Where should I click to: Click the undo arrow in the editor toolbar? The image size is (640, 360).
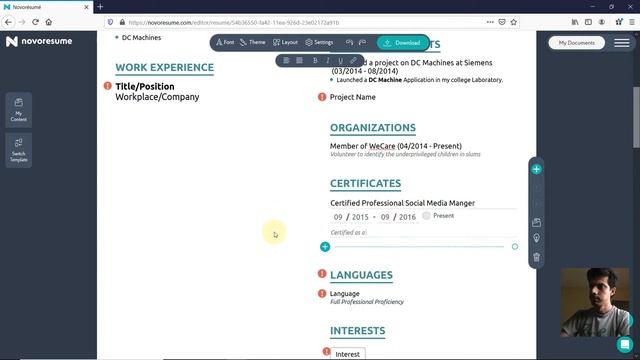[x=349, y=42]
